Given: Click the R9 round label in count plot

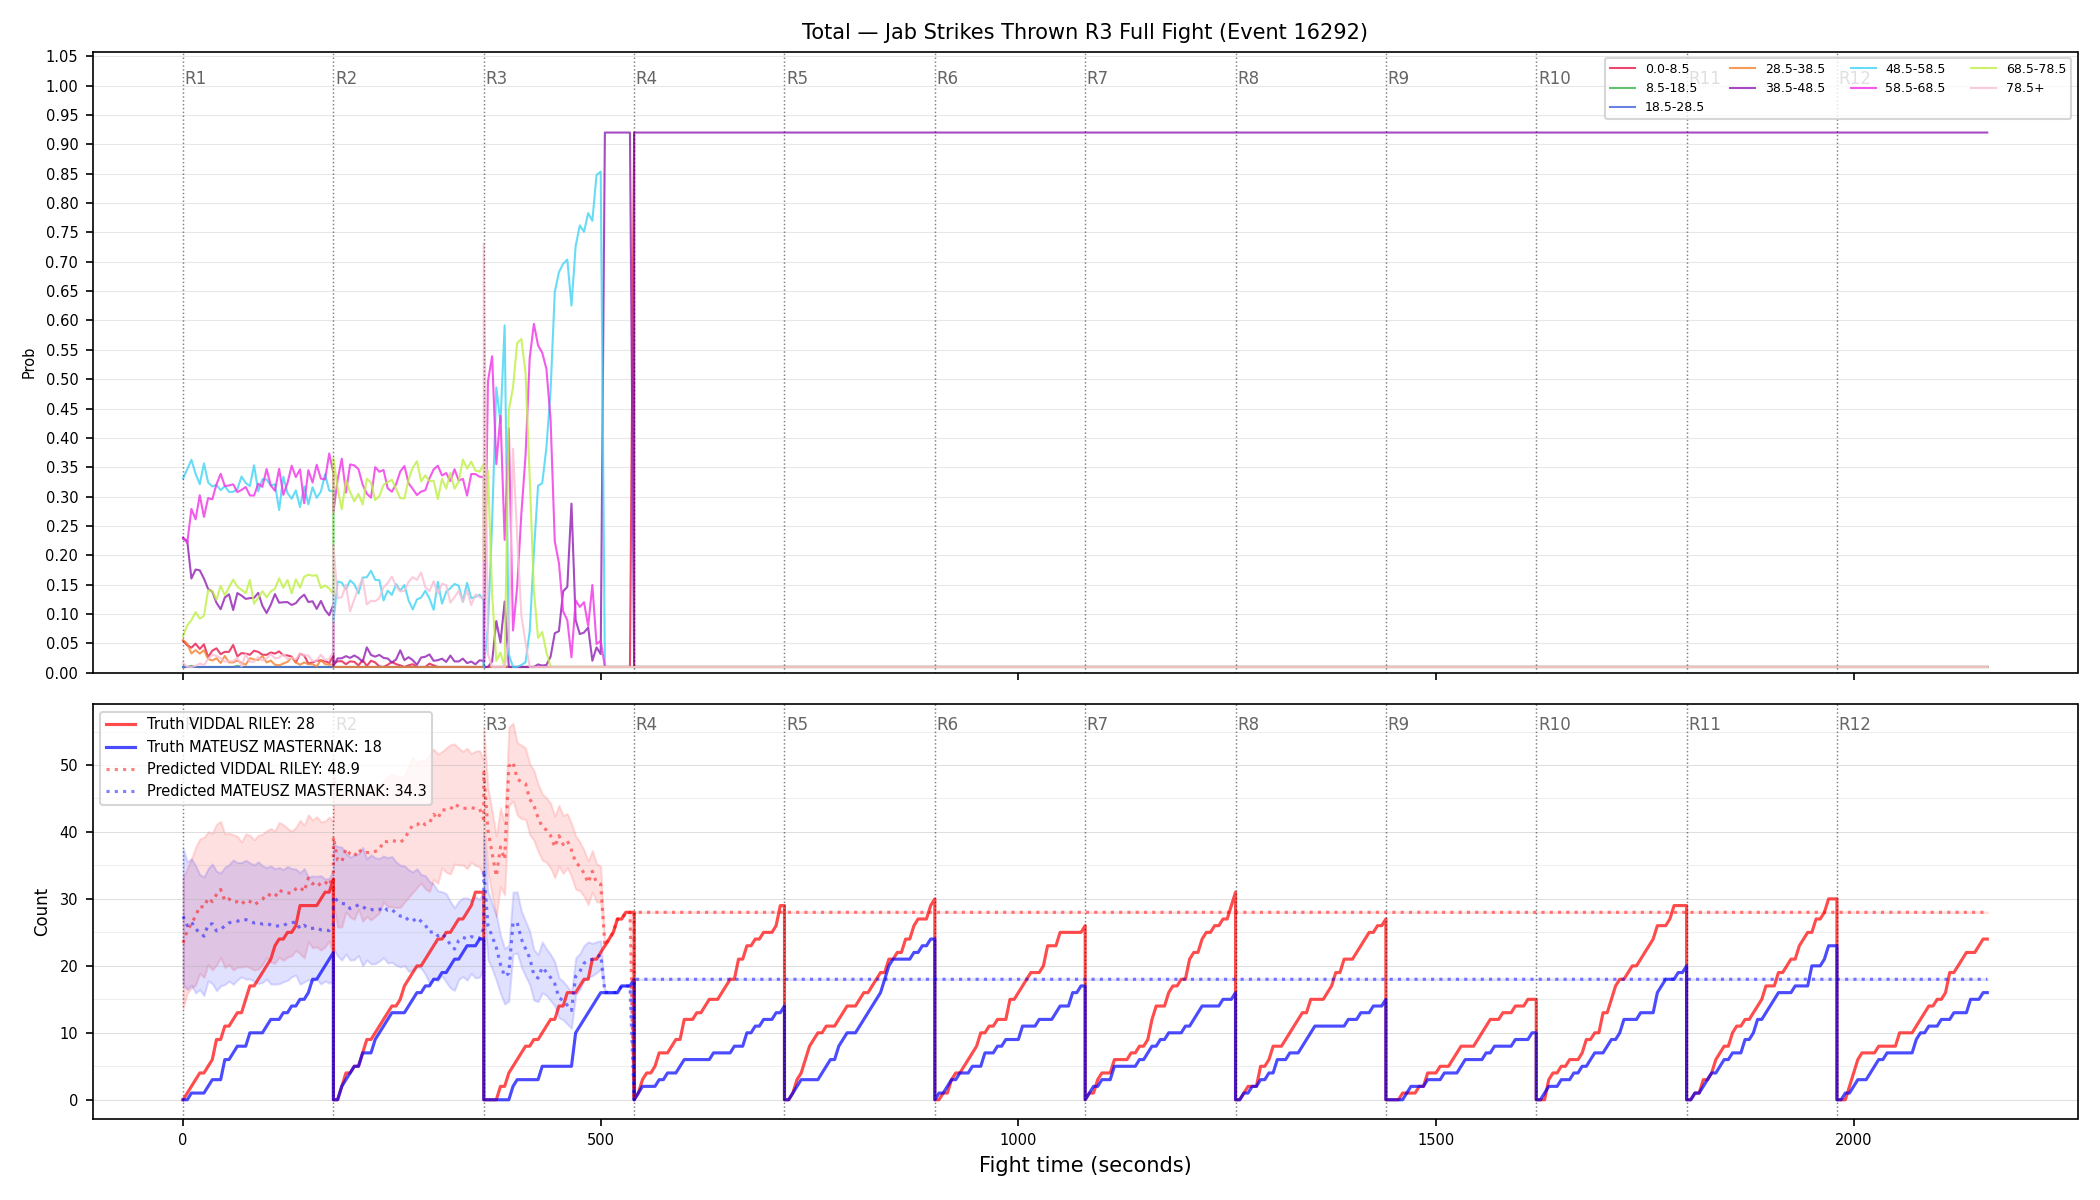Looking at the screenshot, I should pos(1398,724).
